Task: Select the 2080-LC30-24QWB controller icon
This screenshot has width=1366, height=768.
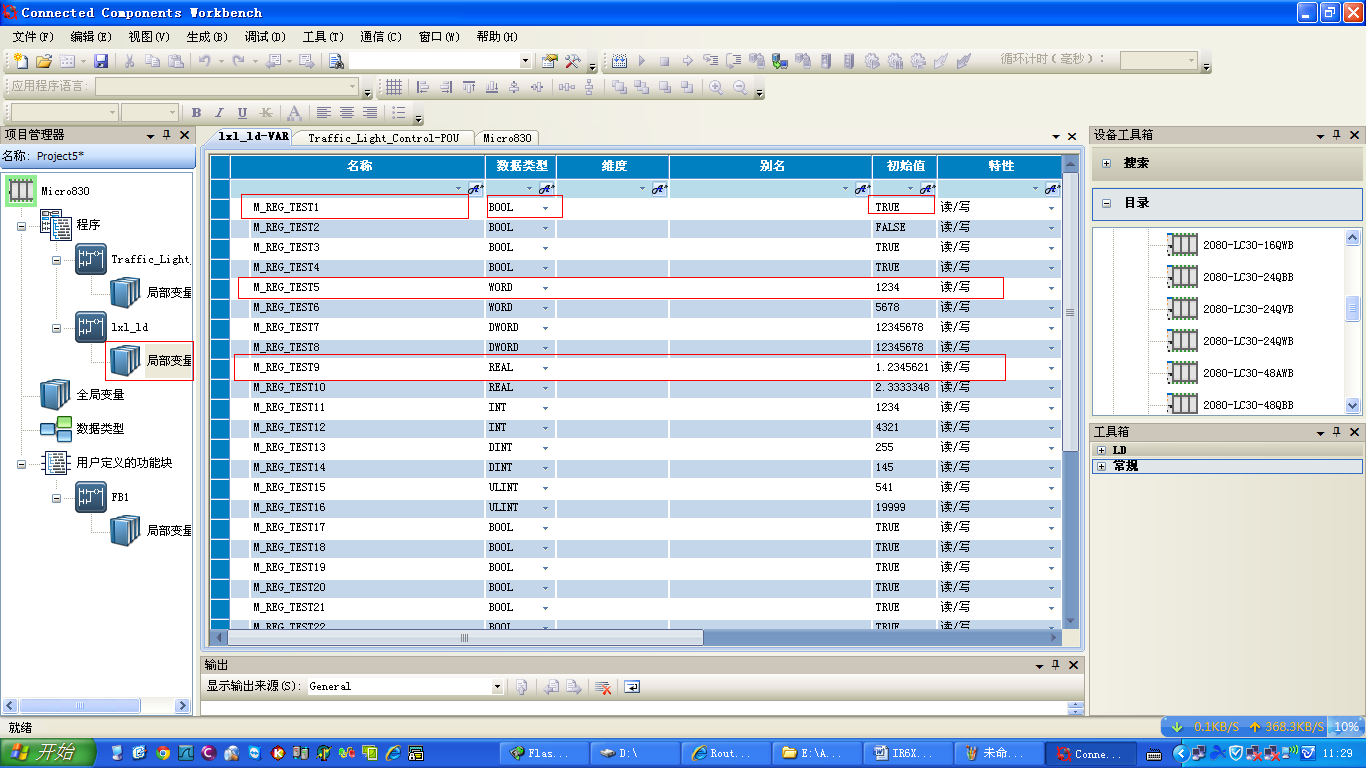Action: pos(1183,340)
